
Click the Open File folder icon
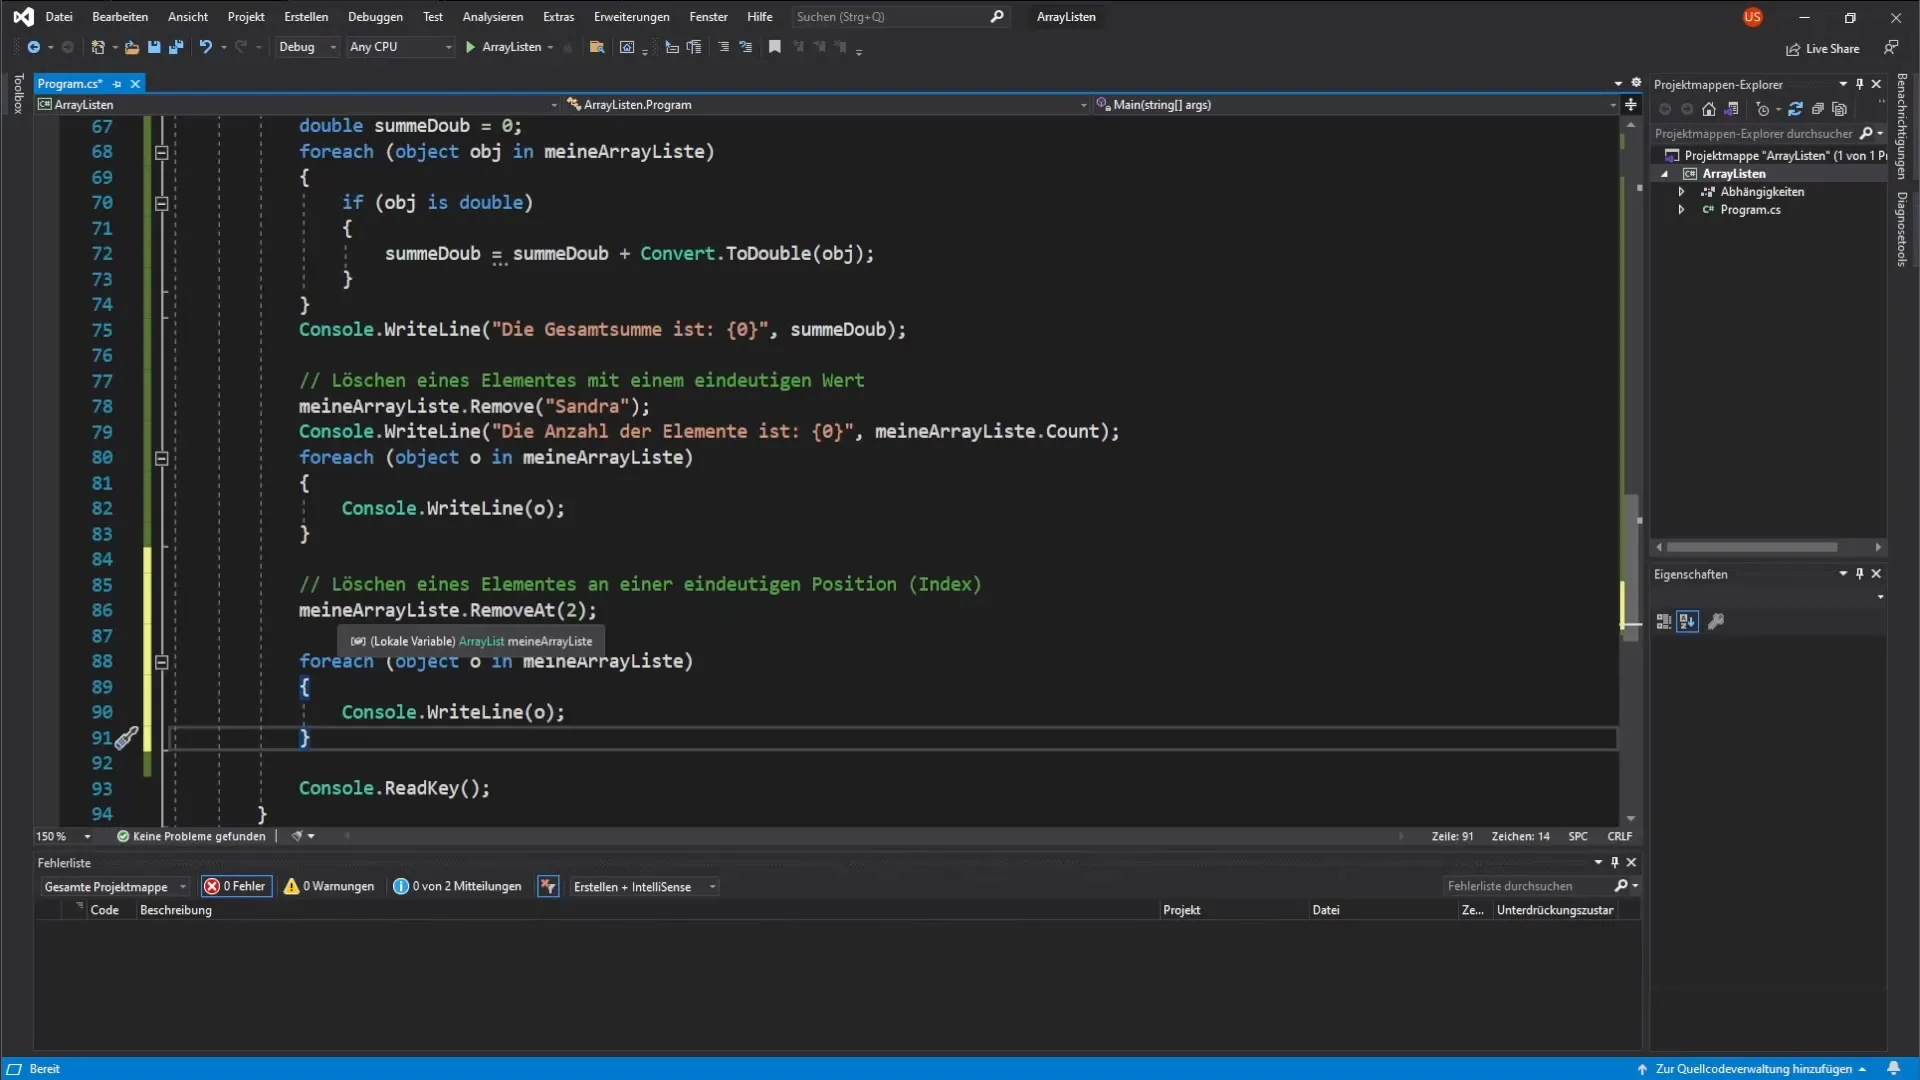[131, 47]
